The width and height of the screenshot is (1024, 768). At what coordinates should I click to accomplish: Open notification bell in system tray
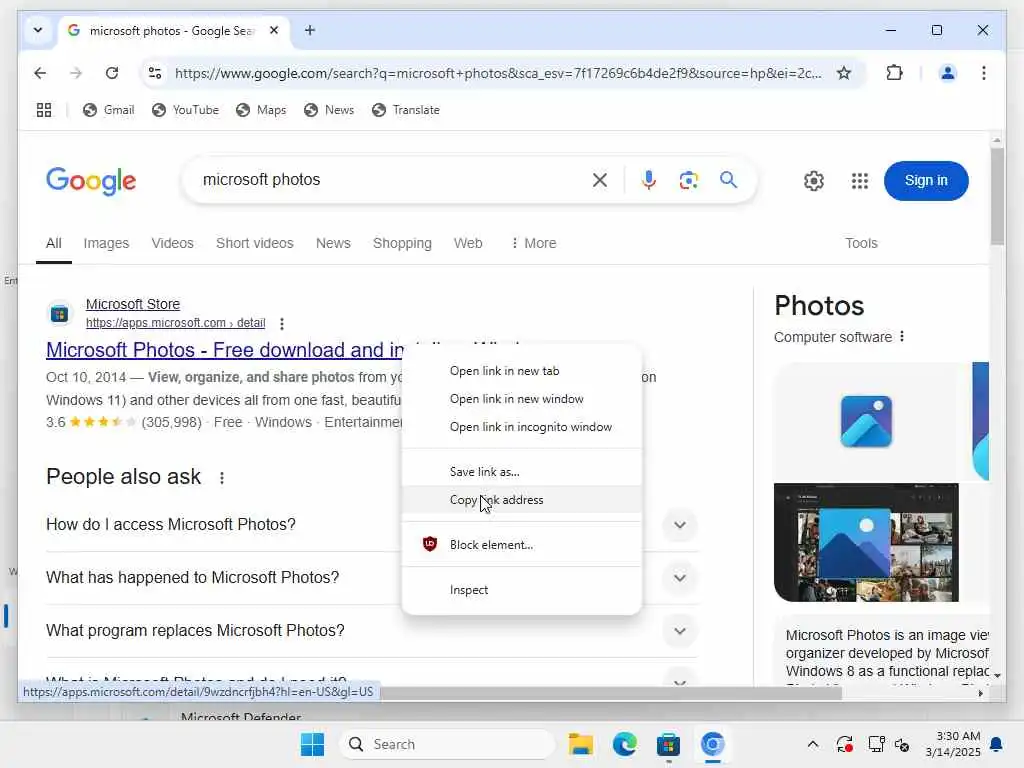(997, 744)
